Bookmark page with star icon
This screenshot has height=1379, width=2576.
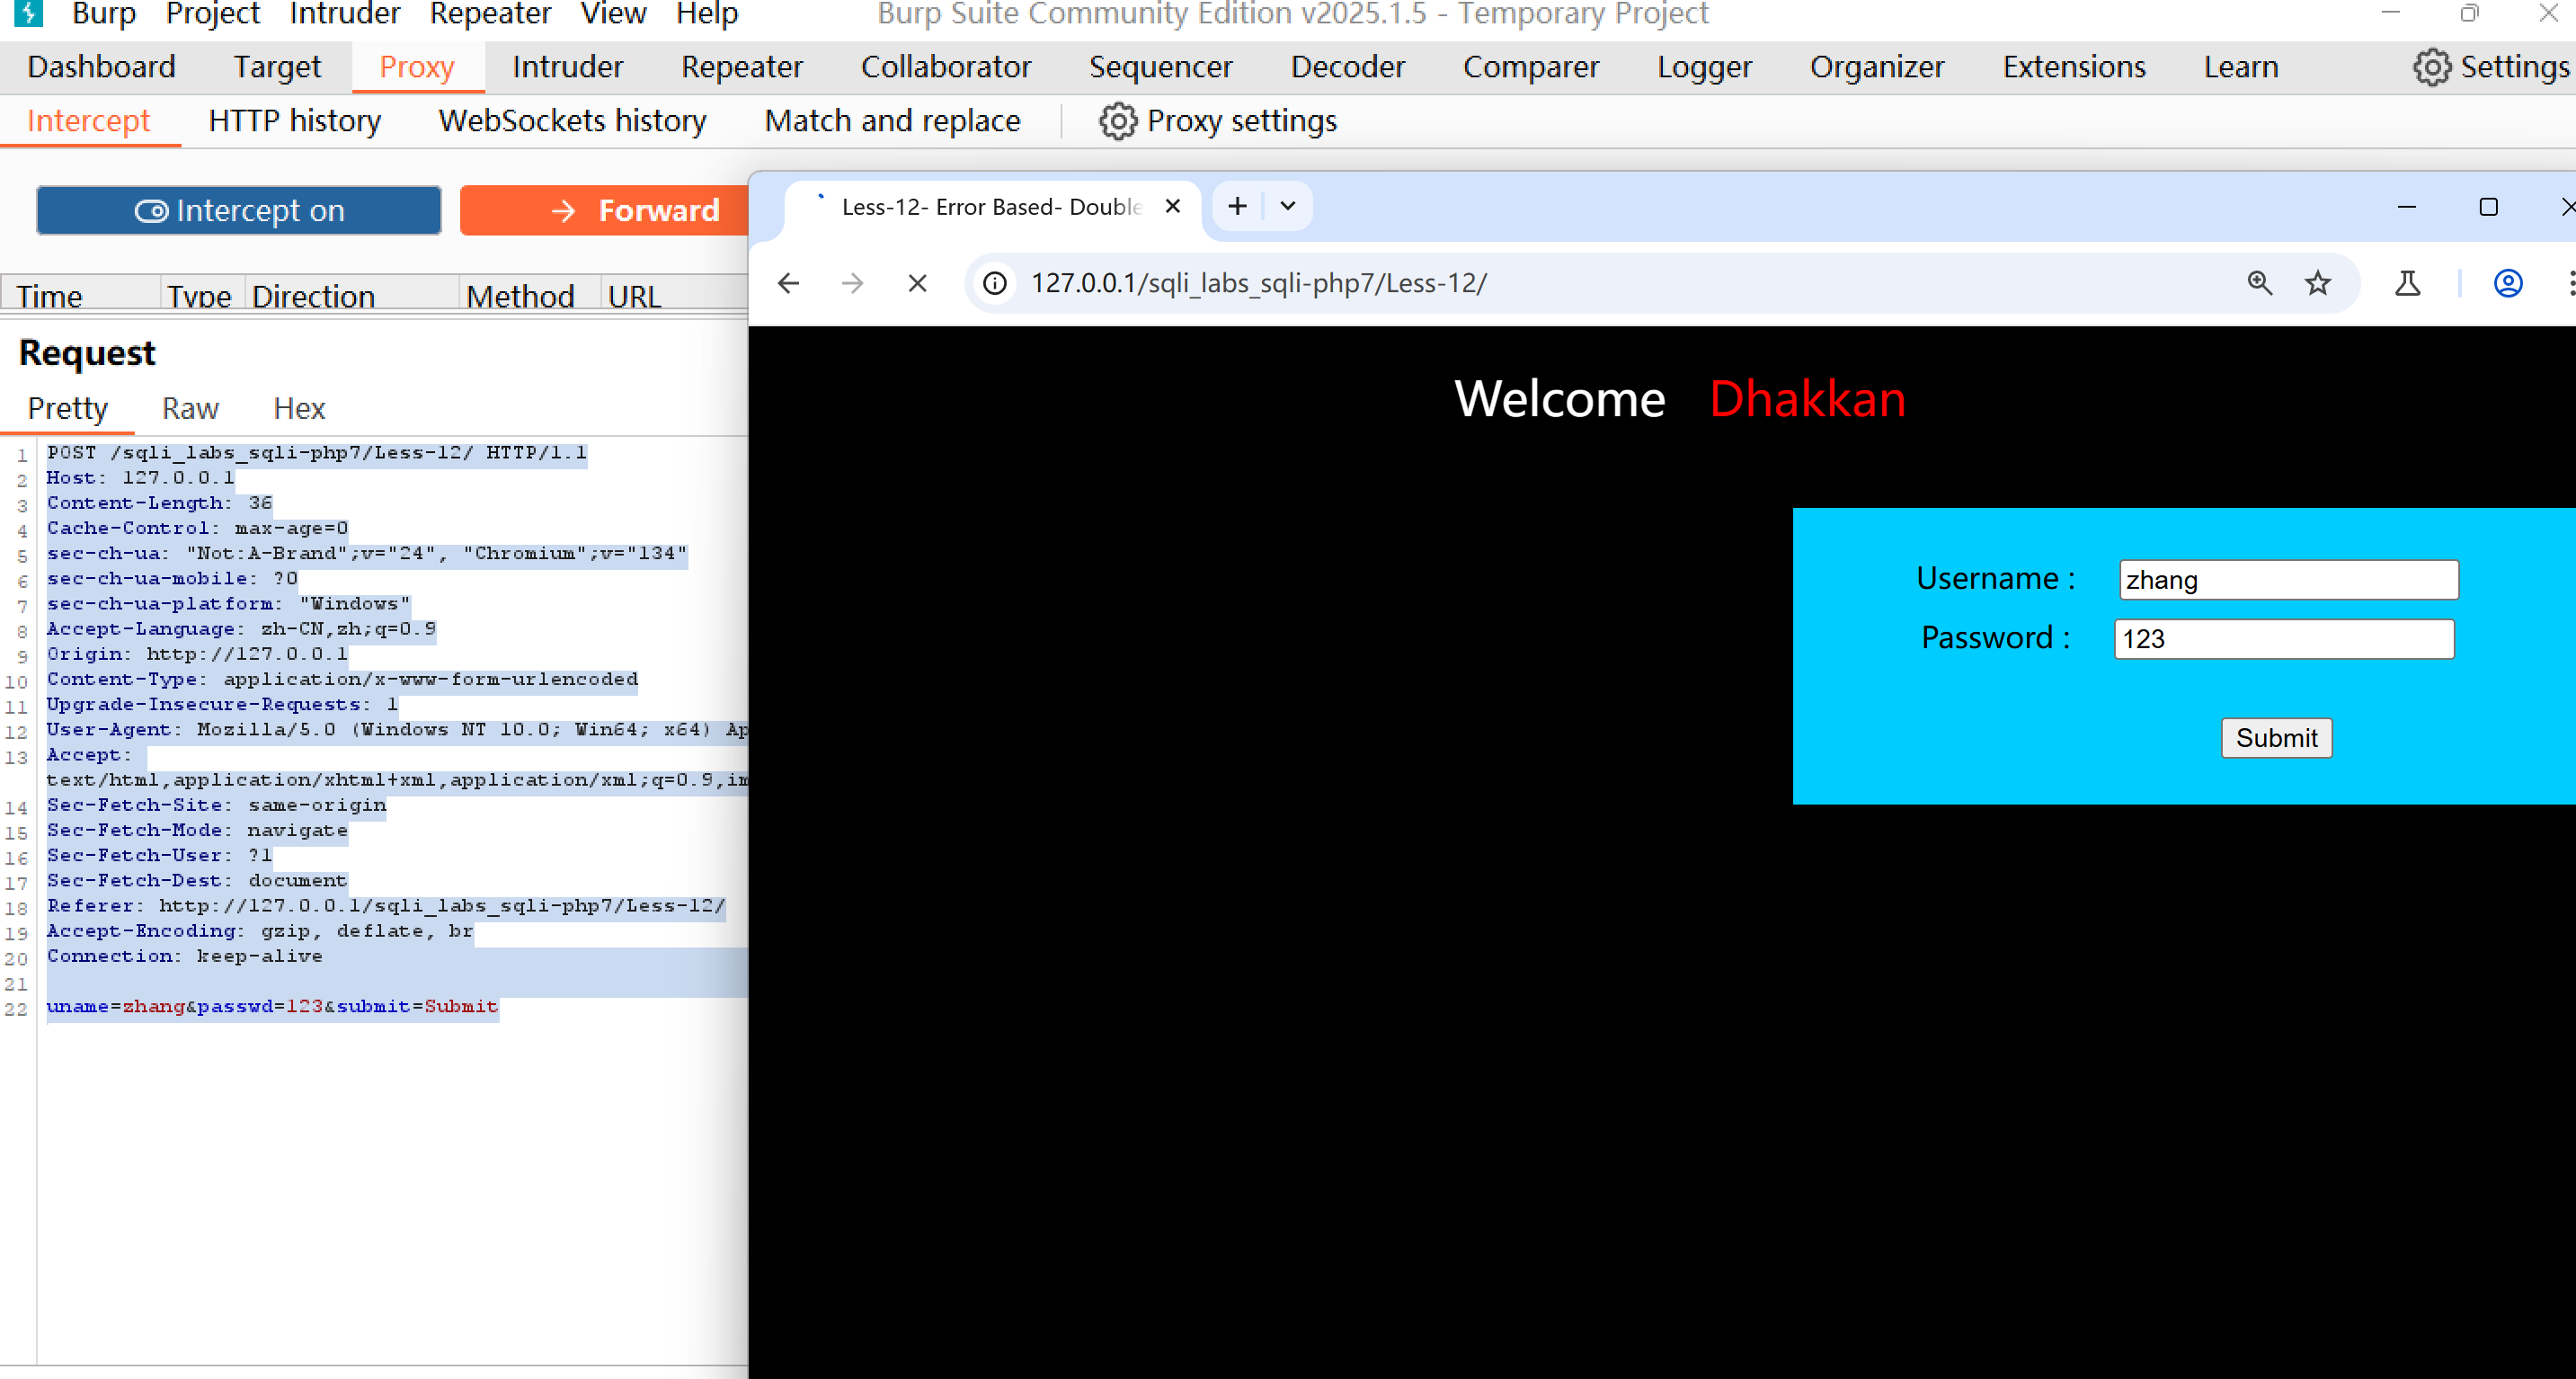pos(2317,284)
